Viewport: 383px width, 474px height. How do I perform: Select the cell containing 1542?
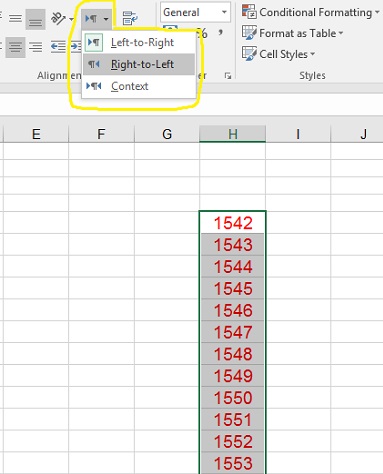(233, 223)
